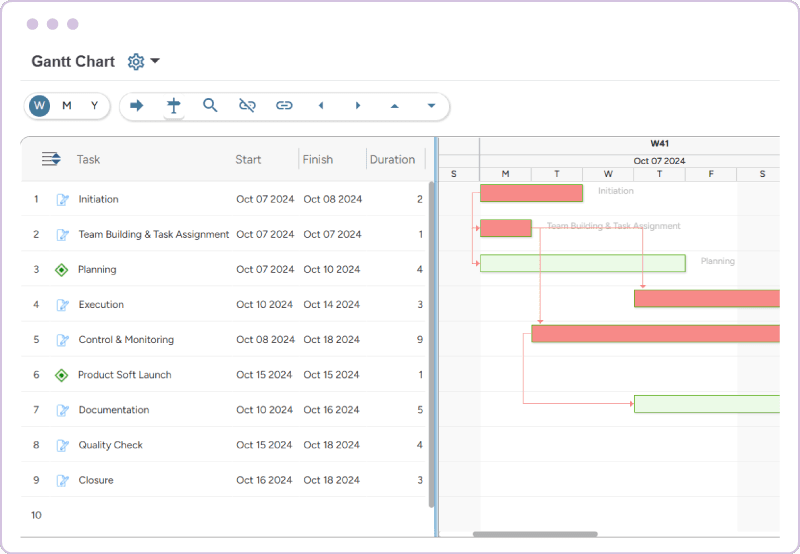Click the edit icon for Closure

click(62, 481)
